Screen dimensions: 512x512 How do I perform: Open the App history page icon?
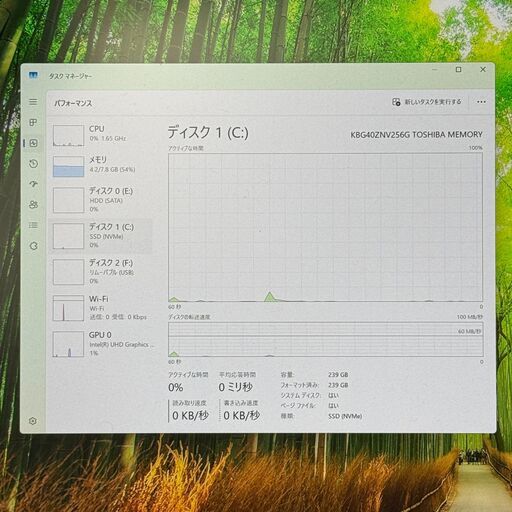point(33,163)
